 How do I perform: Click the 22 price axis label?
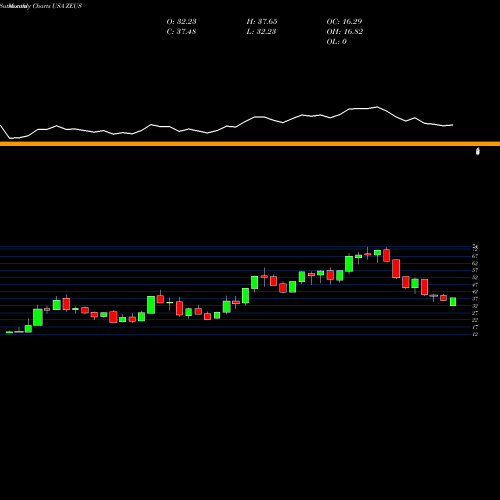[x=475, y=320]
